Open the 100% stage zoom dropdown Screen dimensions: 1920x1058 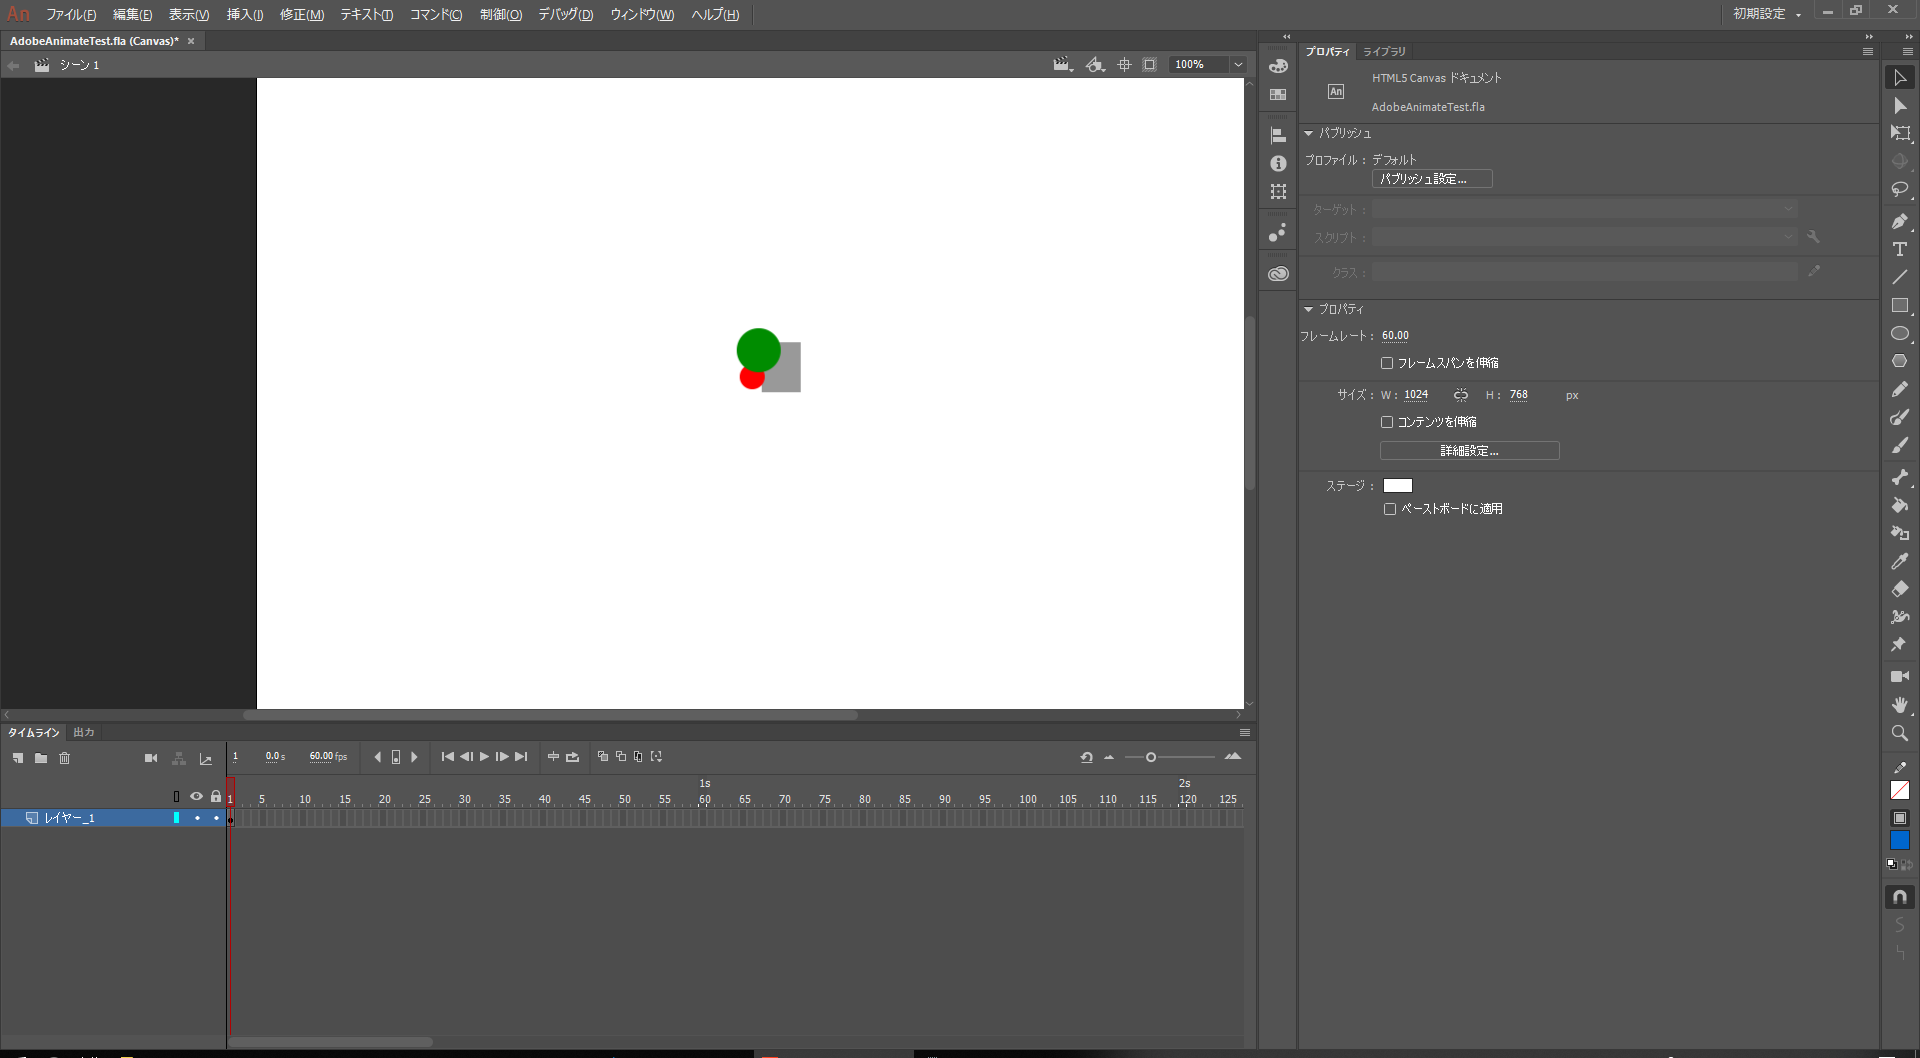(1239, 64)
